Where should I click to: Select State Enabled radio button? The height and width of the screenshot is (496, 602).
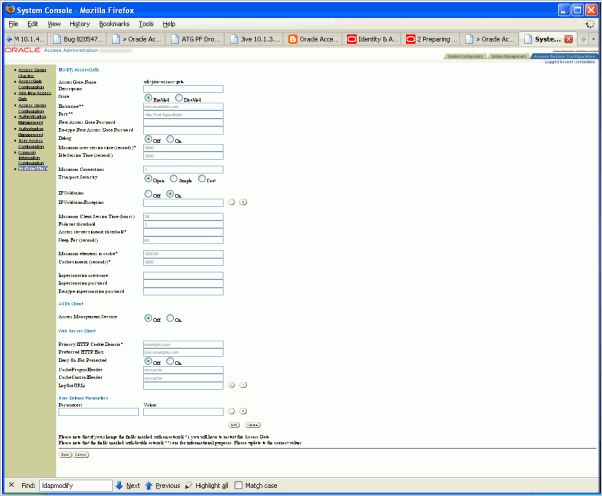[x=148, y=98]
